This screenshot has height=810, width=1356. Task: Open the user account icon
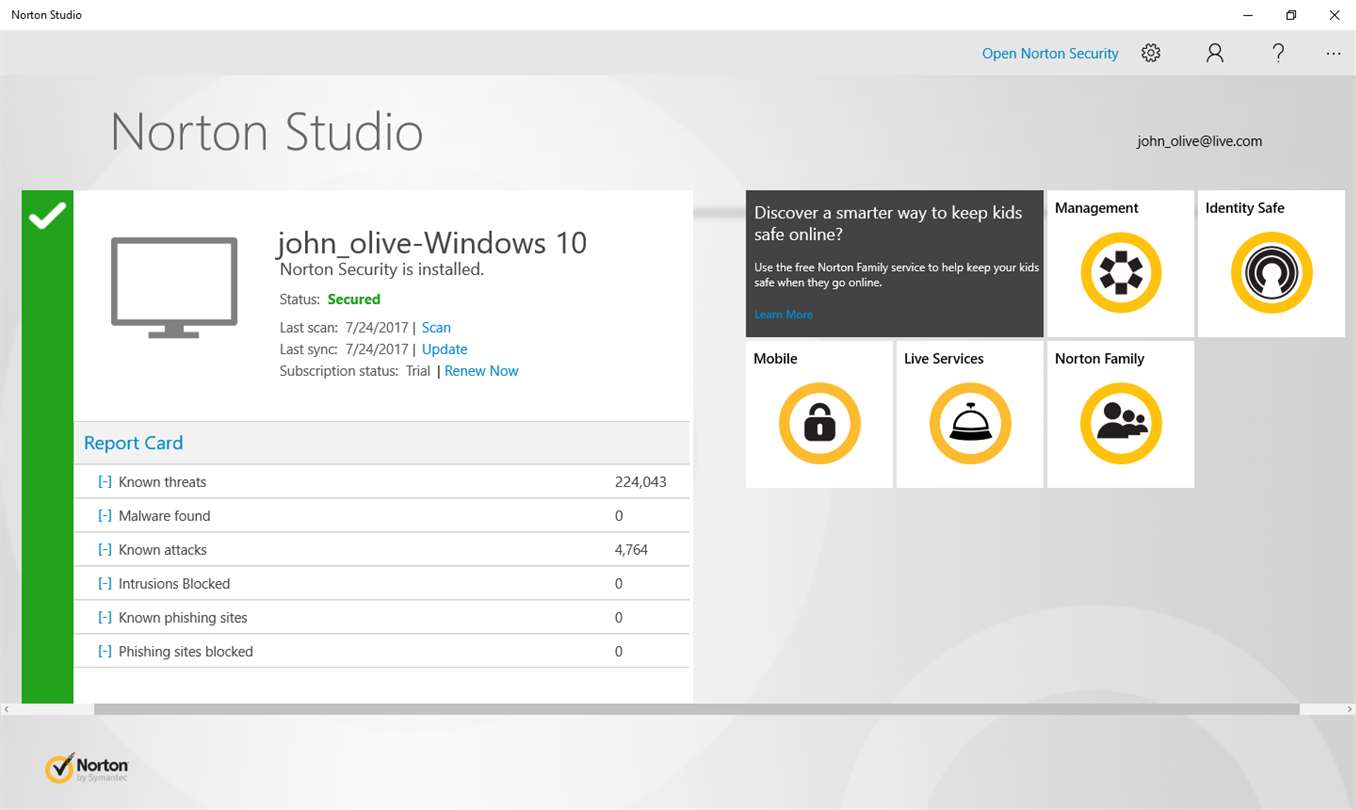(1215, 53)
